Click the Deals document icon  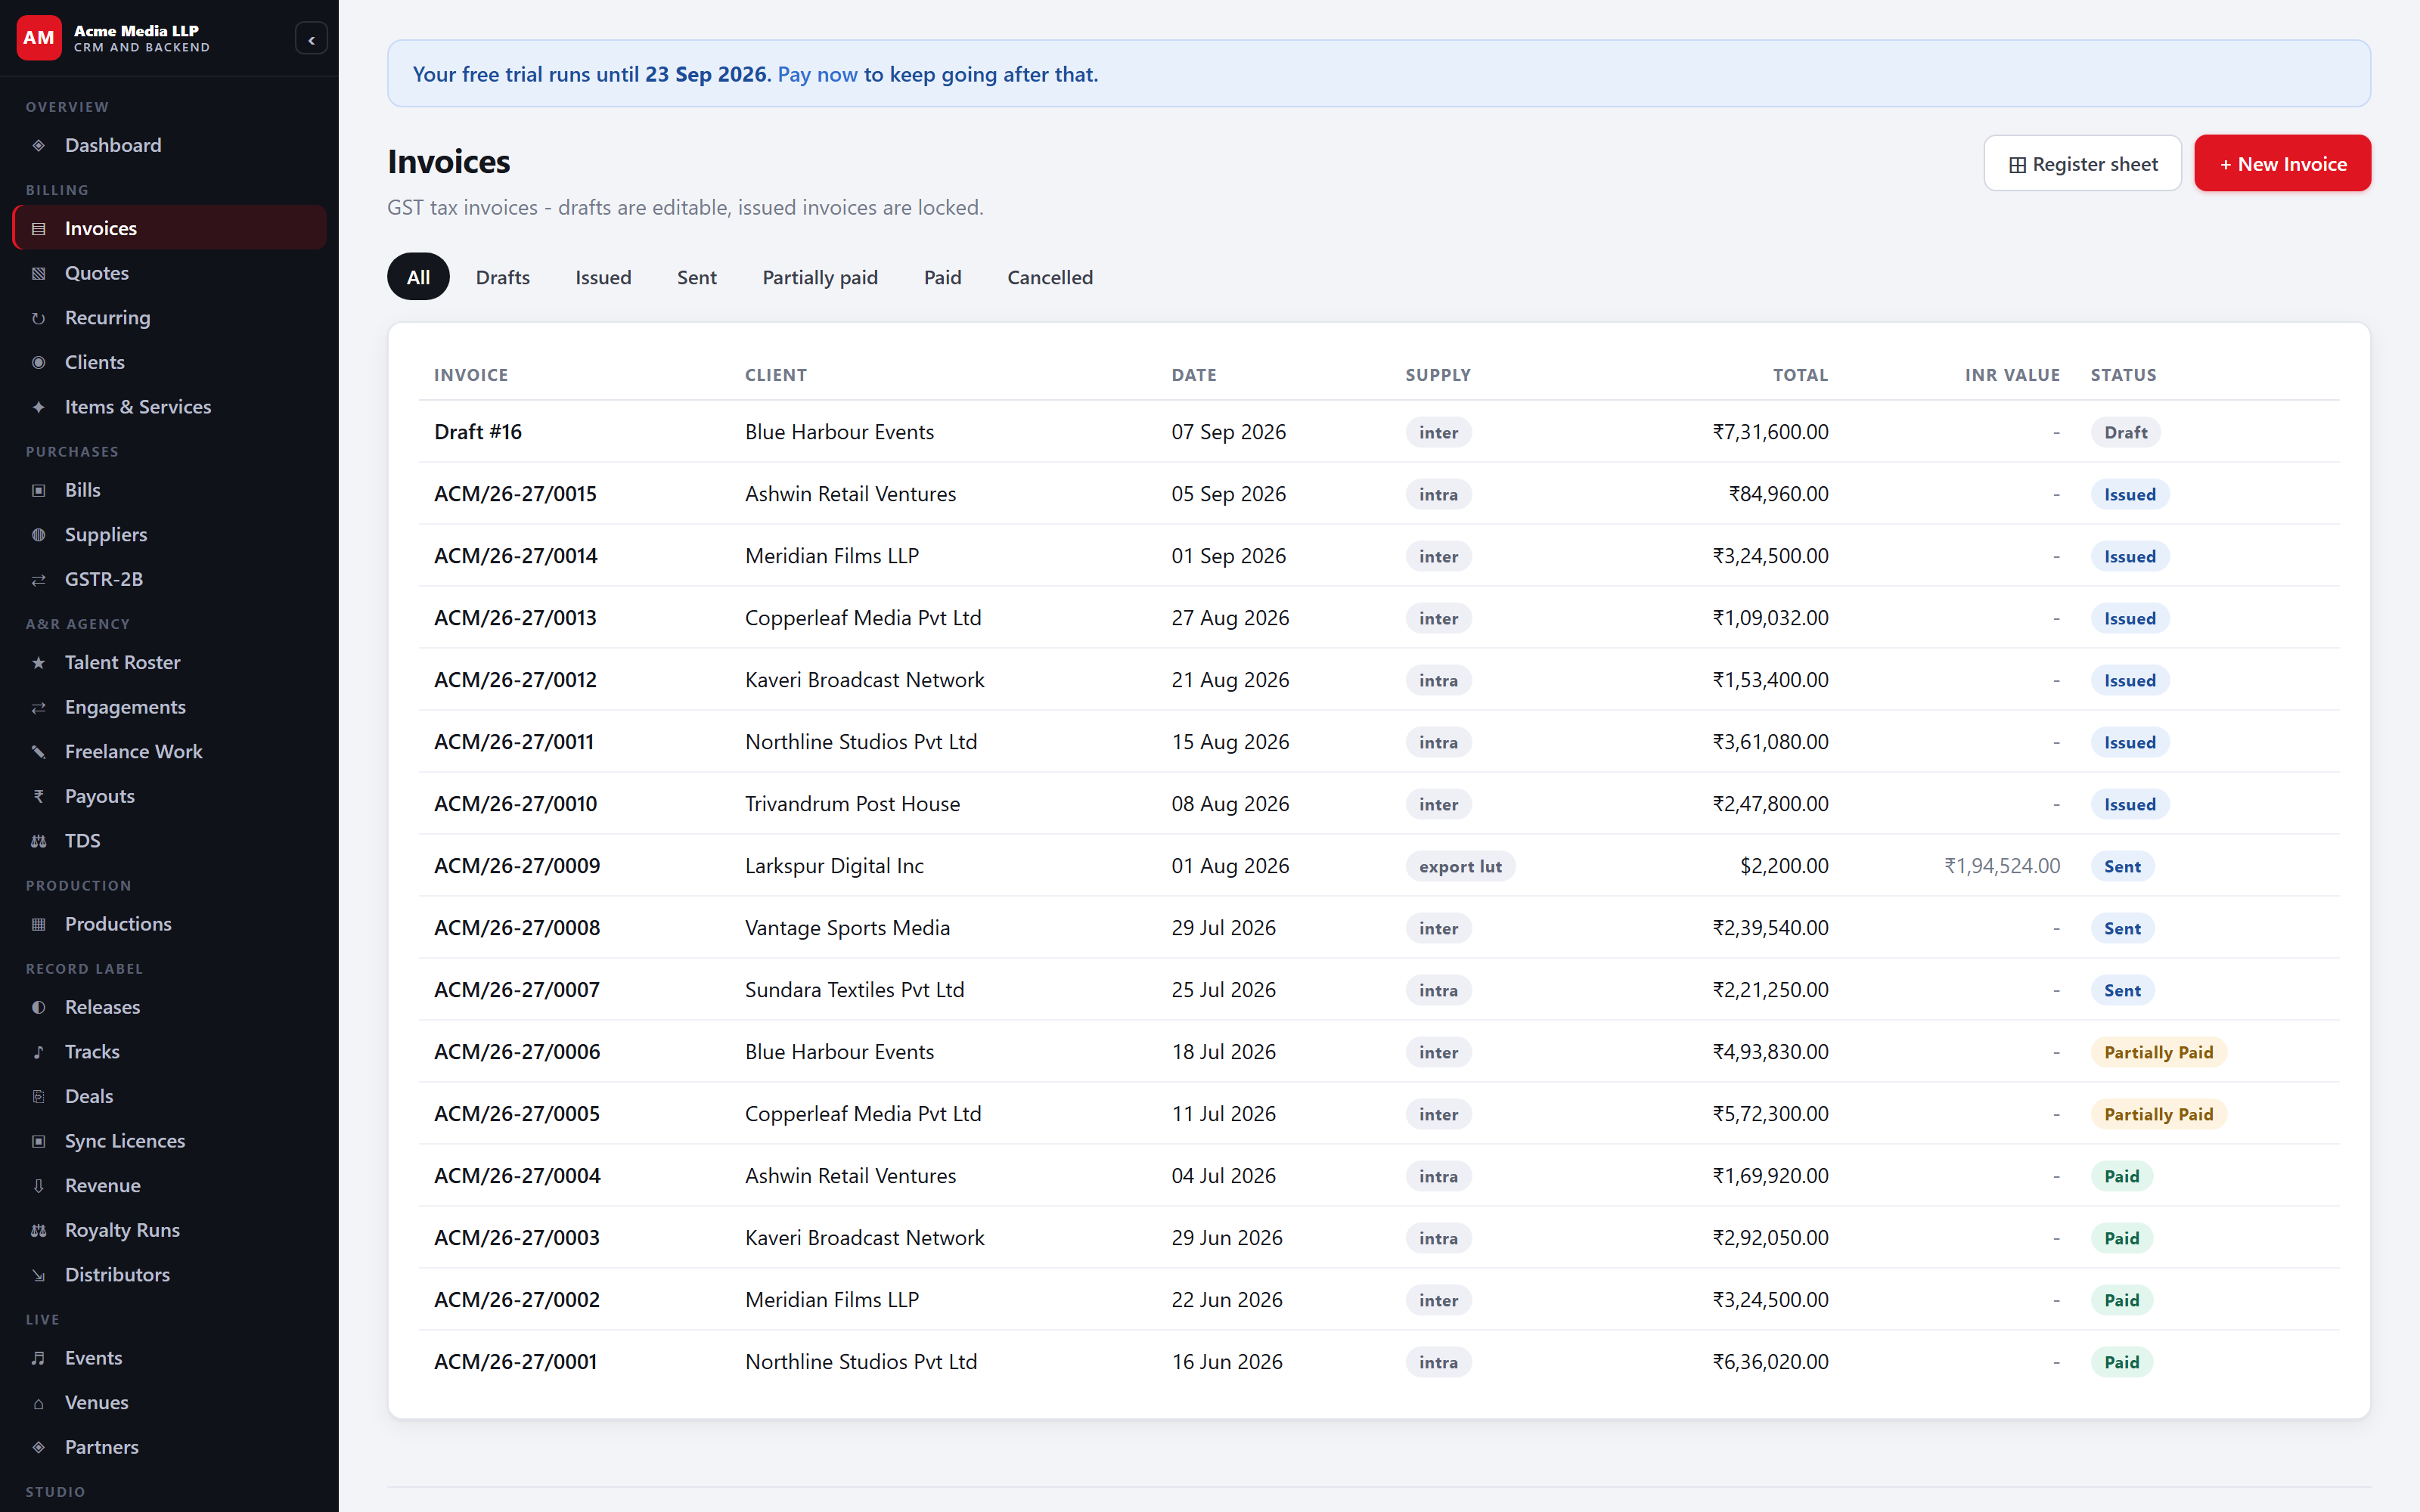38,1097
